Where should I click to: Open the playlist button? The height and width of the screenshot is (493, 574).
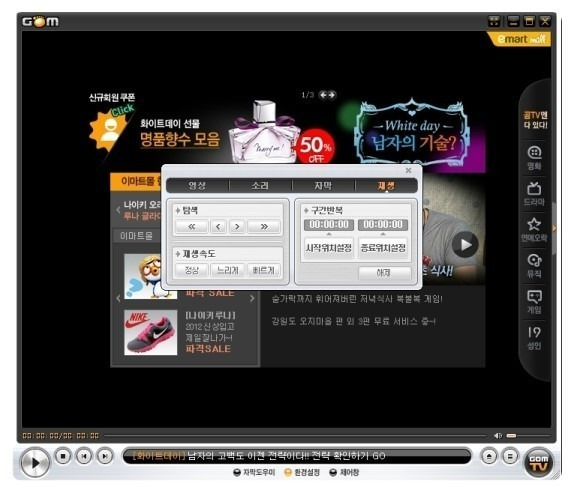510,456
